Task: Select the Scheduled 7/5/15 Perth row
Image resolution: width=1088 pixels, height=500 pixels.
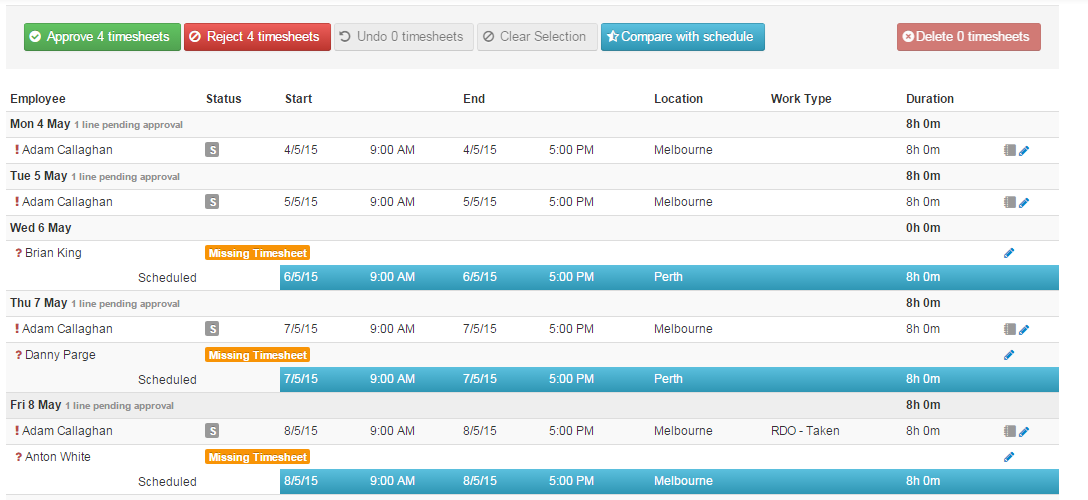Action: (x=668, y=380)
